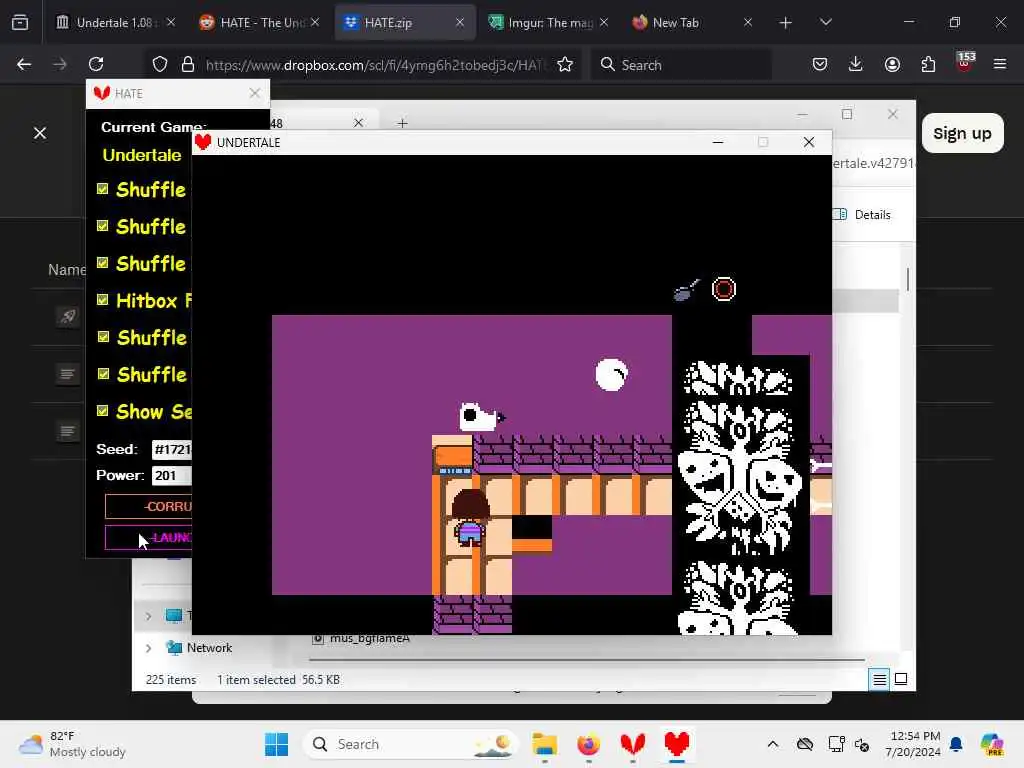Switch to the Imgur tab

(x=549, y=23)
